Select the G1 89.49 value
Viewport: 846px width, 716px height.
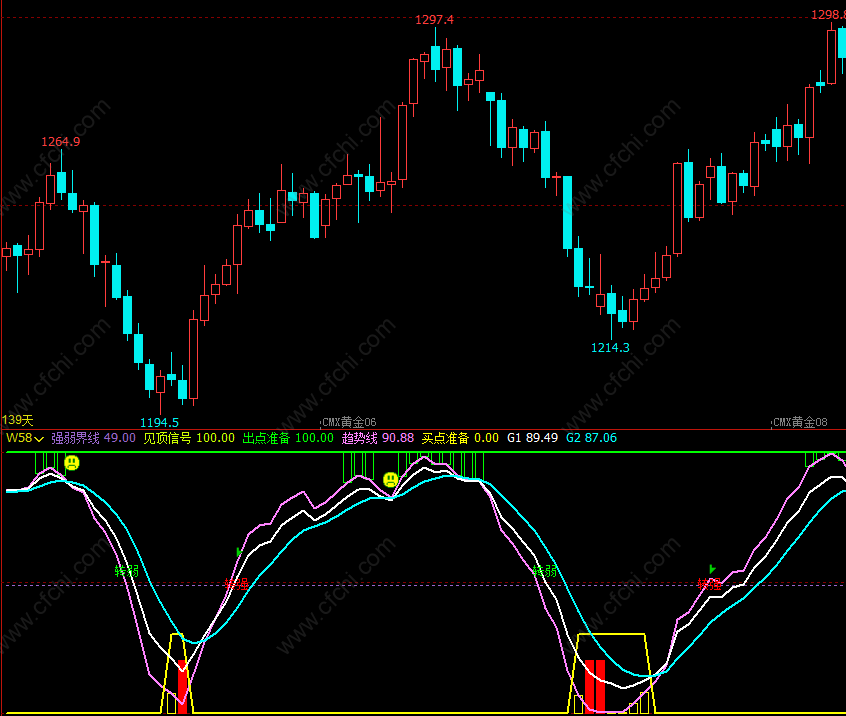pyautogui.click(x=533, y=438)
